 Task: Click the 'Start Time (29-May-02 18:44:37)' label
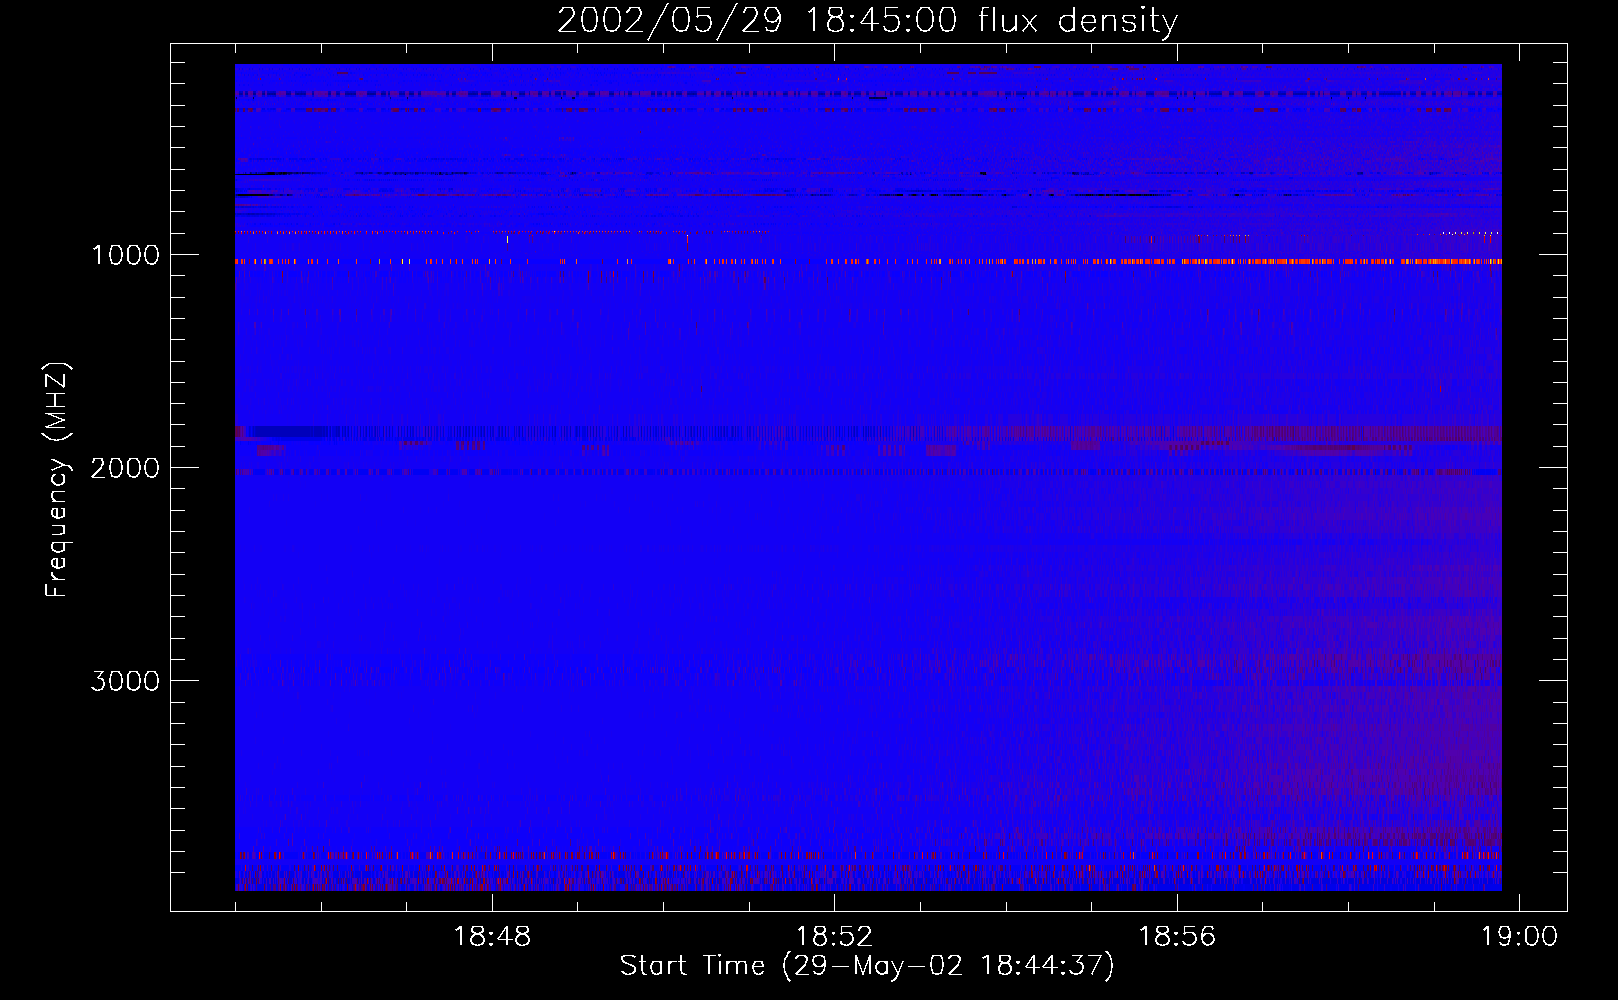(x=867, y=966)
